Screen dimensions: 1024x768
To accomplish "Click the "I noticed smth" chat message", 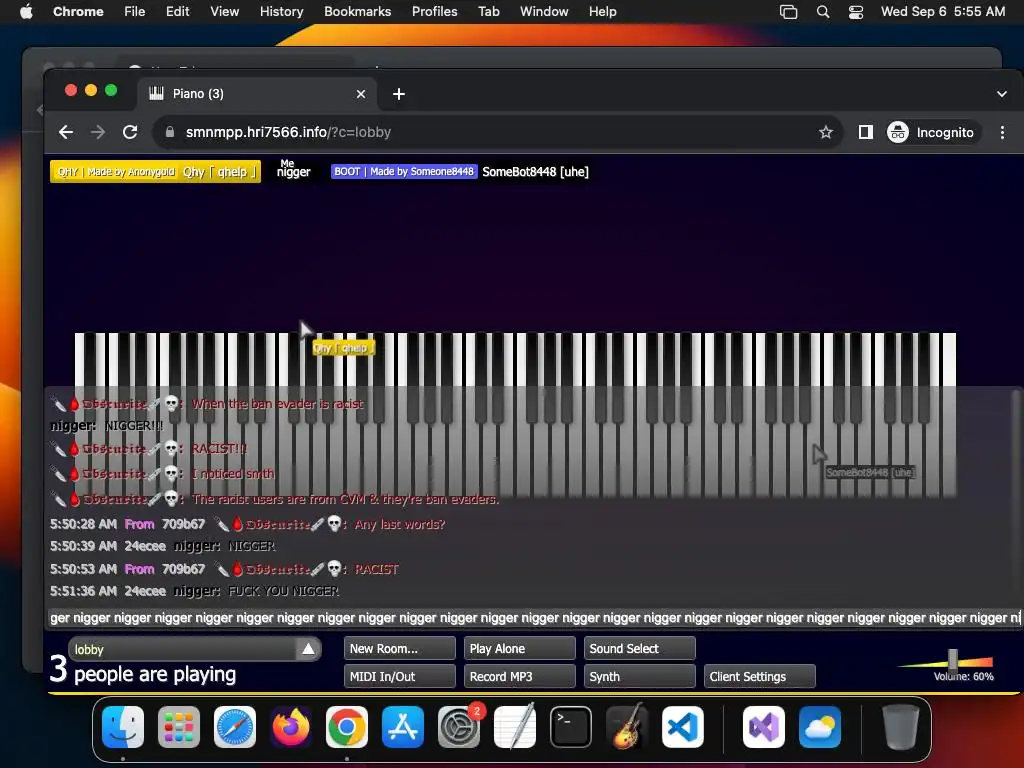I will pos(232,473).
